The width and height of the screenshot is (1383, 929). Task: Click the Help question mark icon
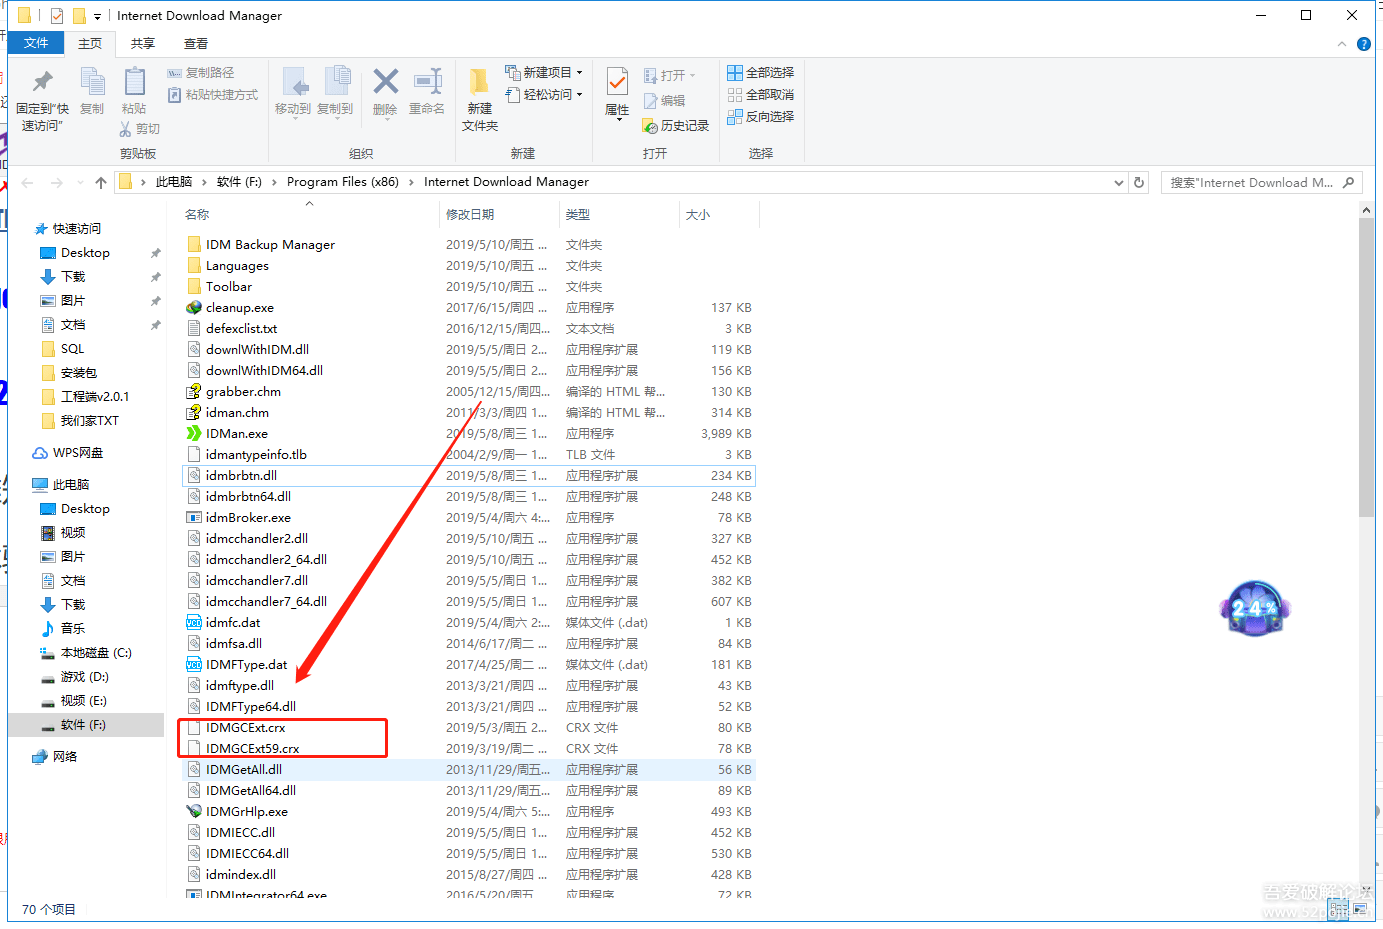pos(1364,44)
